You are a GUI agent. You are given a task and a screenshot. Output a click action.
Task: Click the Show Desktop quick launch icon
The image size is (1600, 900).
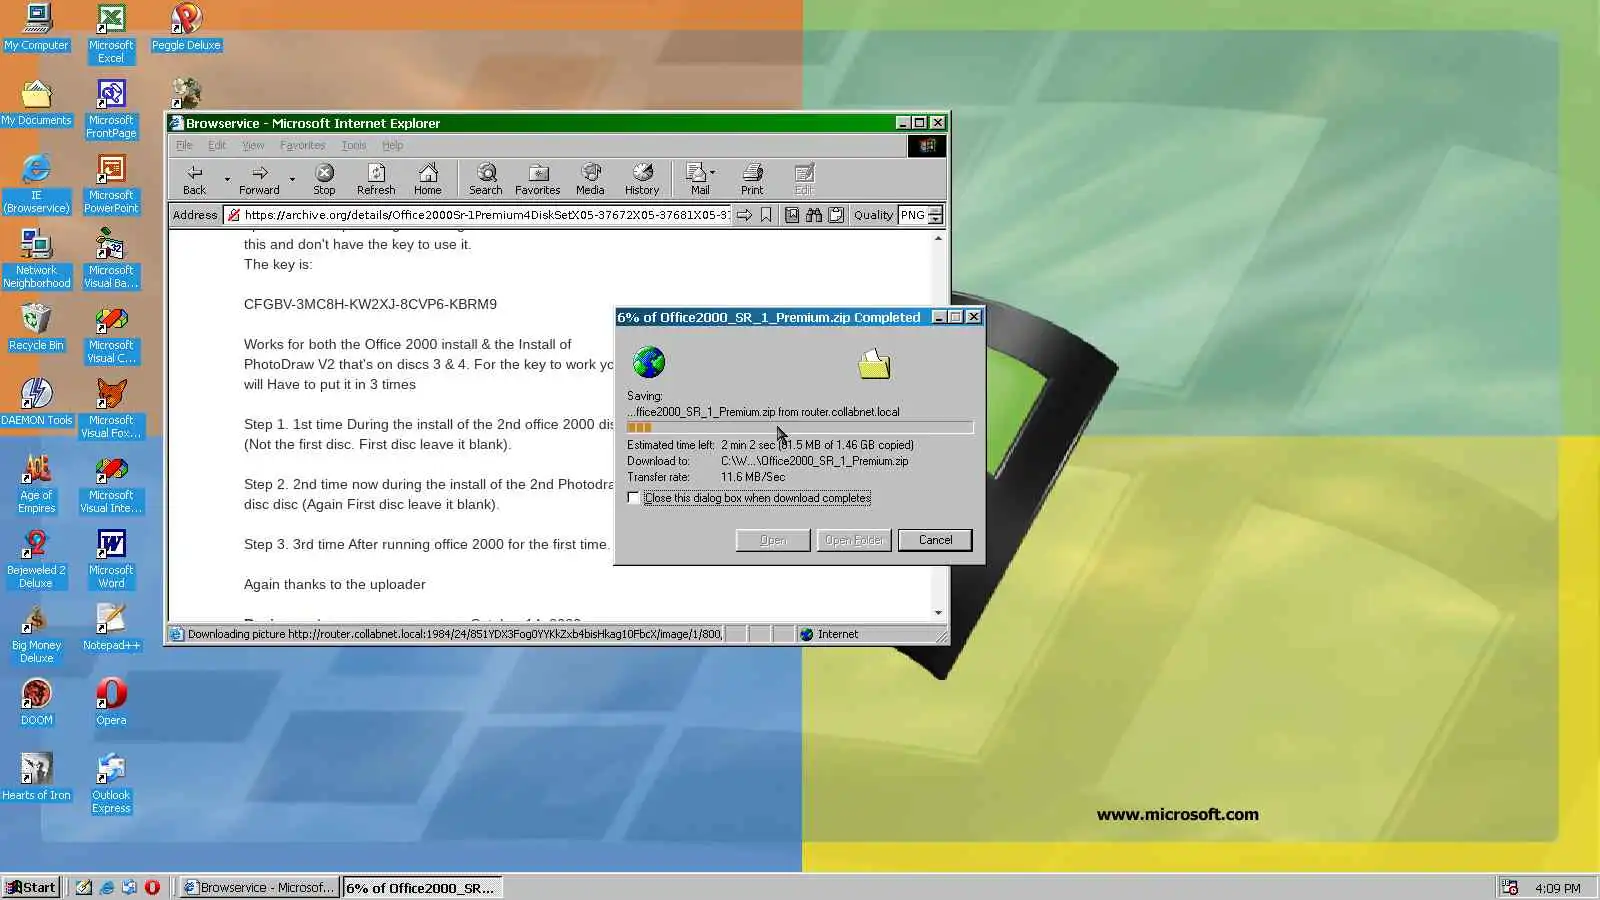pyautogui.click(x=83, y=887)
